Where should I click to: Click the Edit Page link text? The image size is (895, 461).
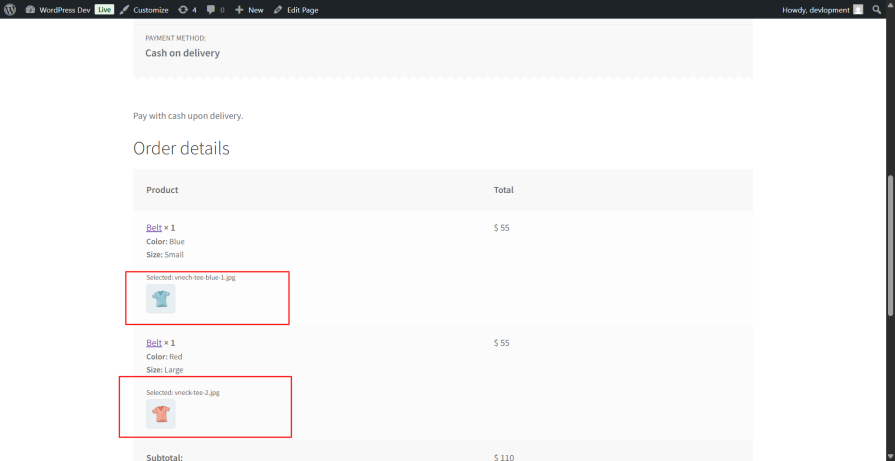click(303, 10)
